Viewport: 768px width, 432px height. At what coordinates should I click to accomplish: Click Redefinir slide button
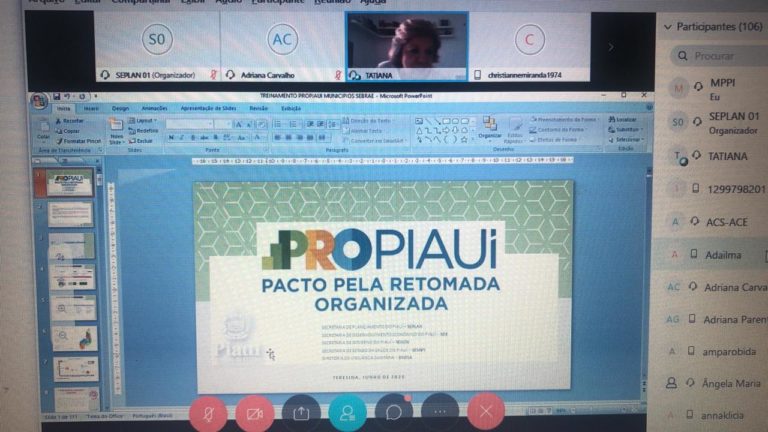tap(144, 131)
